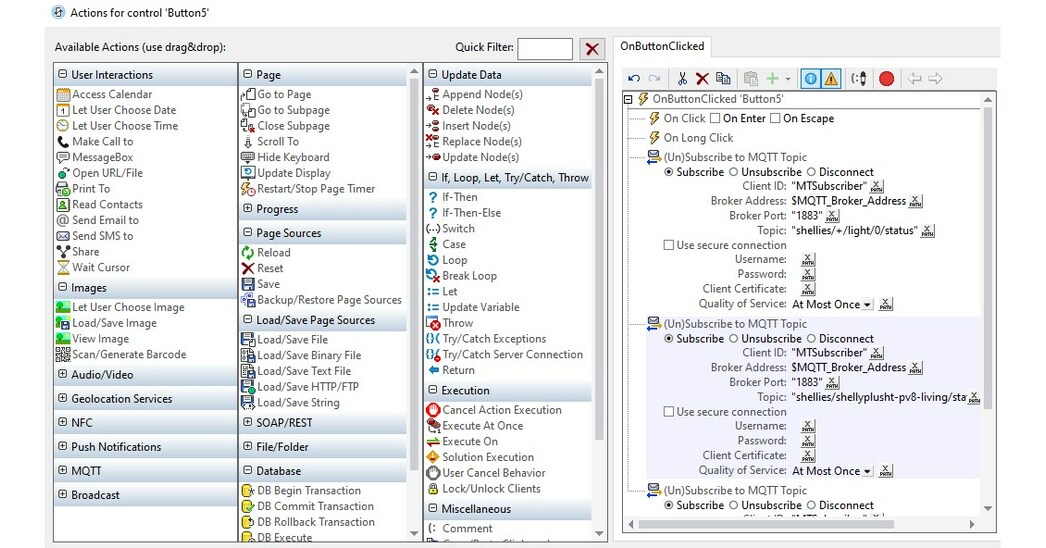Click the red X delete toolbar icon
Viewport: 1046px width, 548px height.
(702, 79)
